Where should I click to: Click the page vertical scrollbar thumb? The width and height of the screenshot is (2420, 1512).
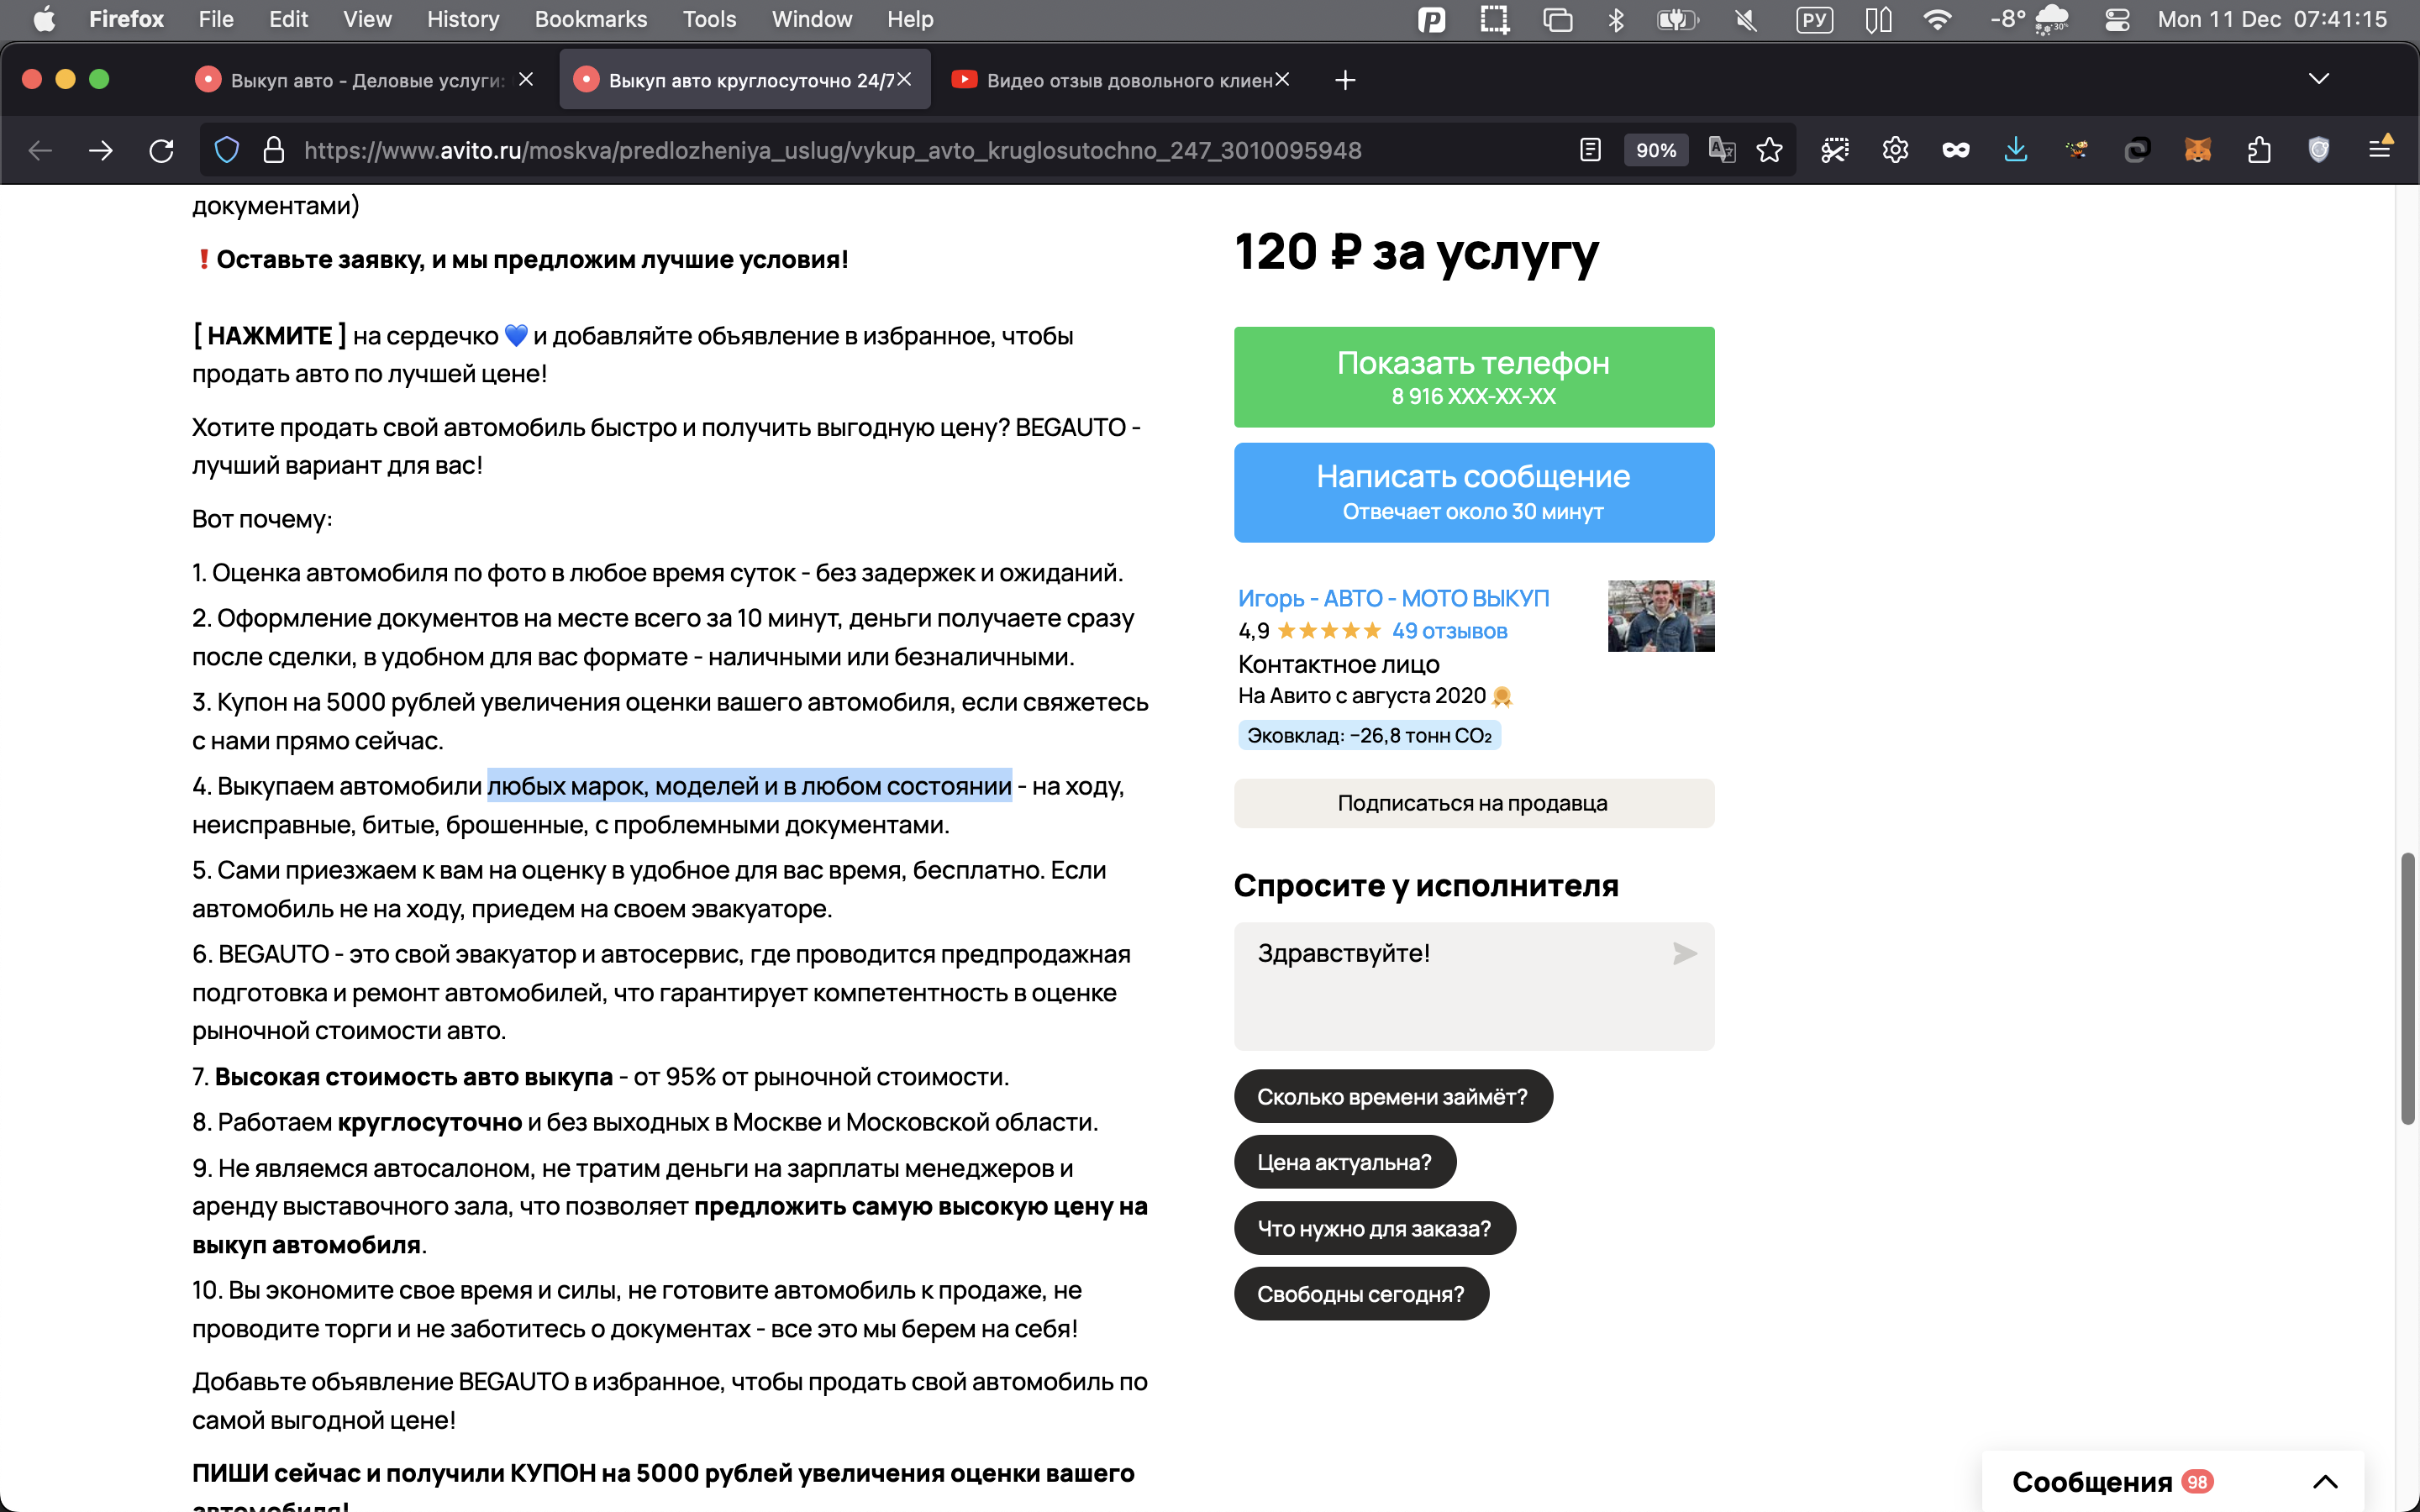click(x=2408, y=988)
